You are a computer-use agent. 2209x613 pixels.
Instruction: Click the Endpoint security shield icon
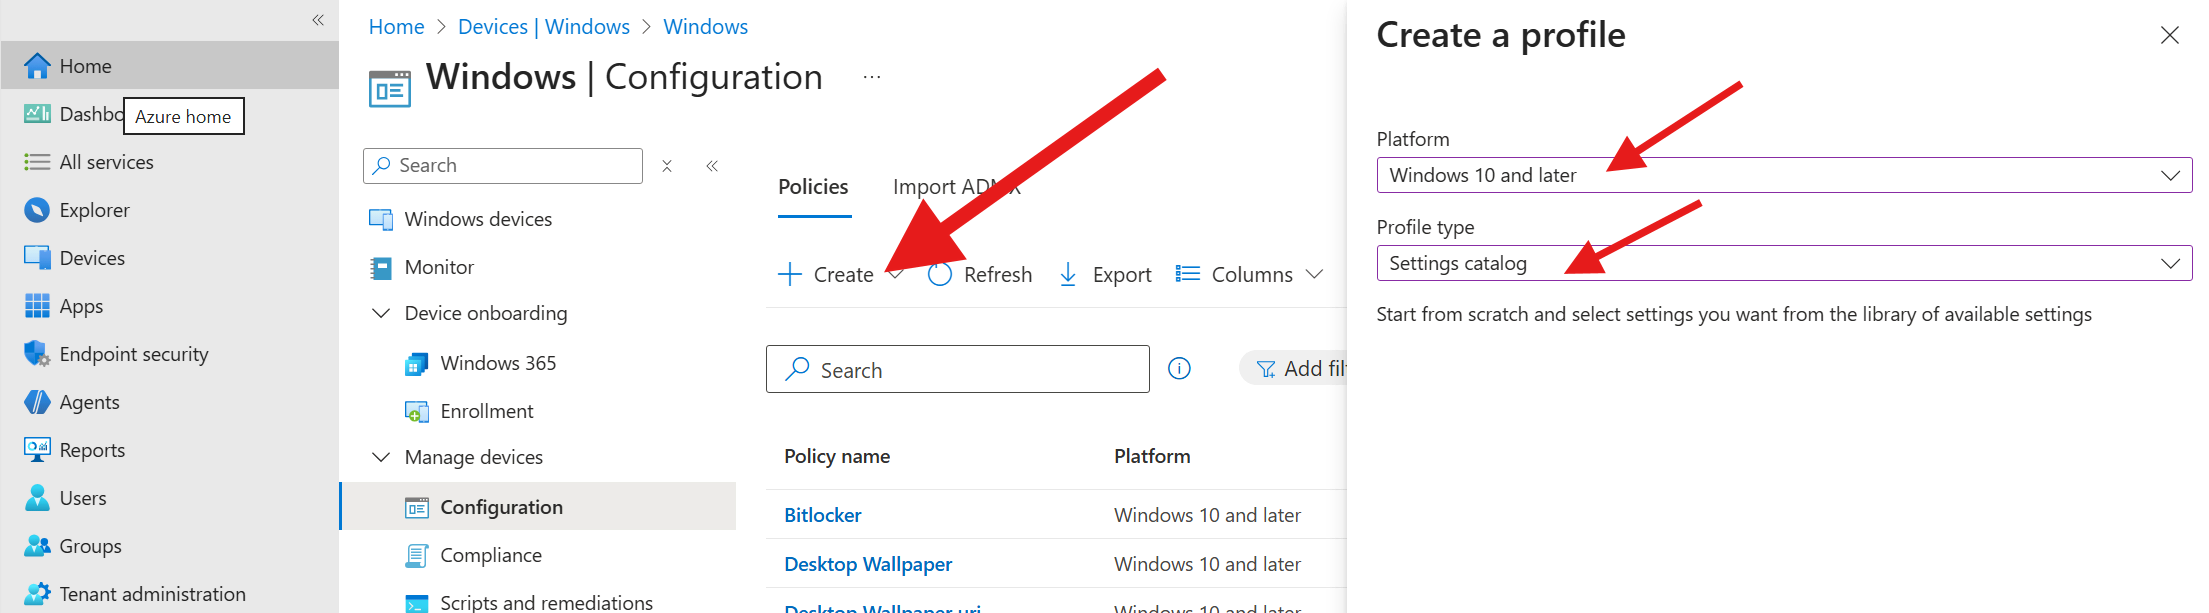pyautogui.click(x=37, y=354)
